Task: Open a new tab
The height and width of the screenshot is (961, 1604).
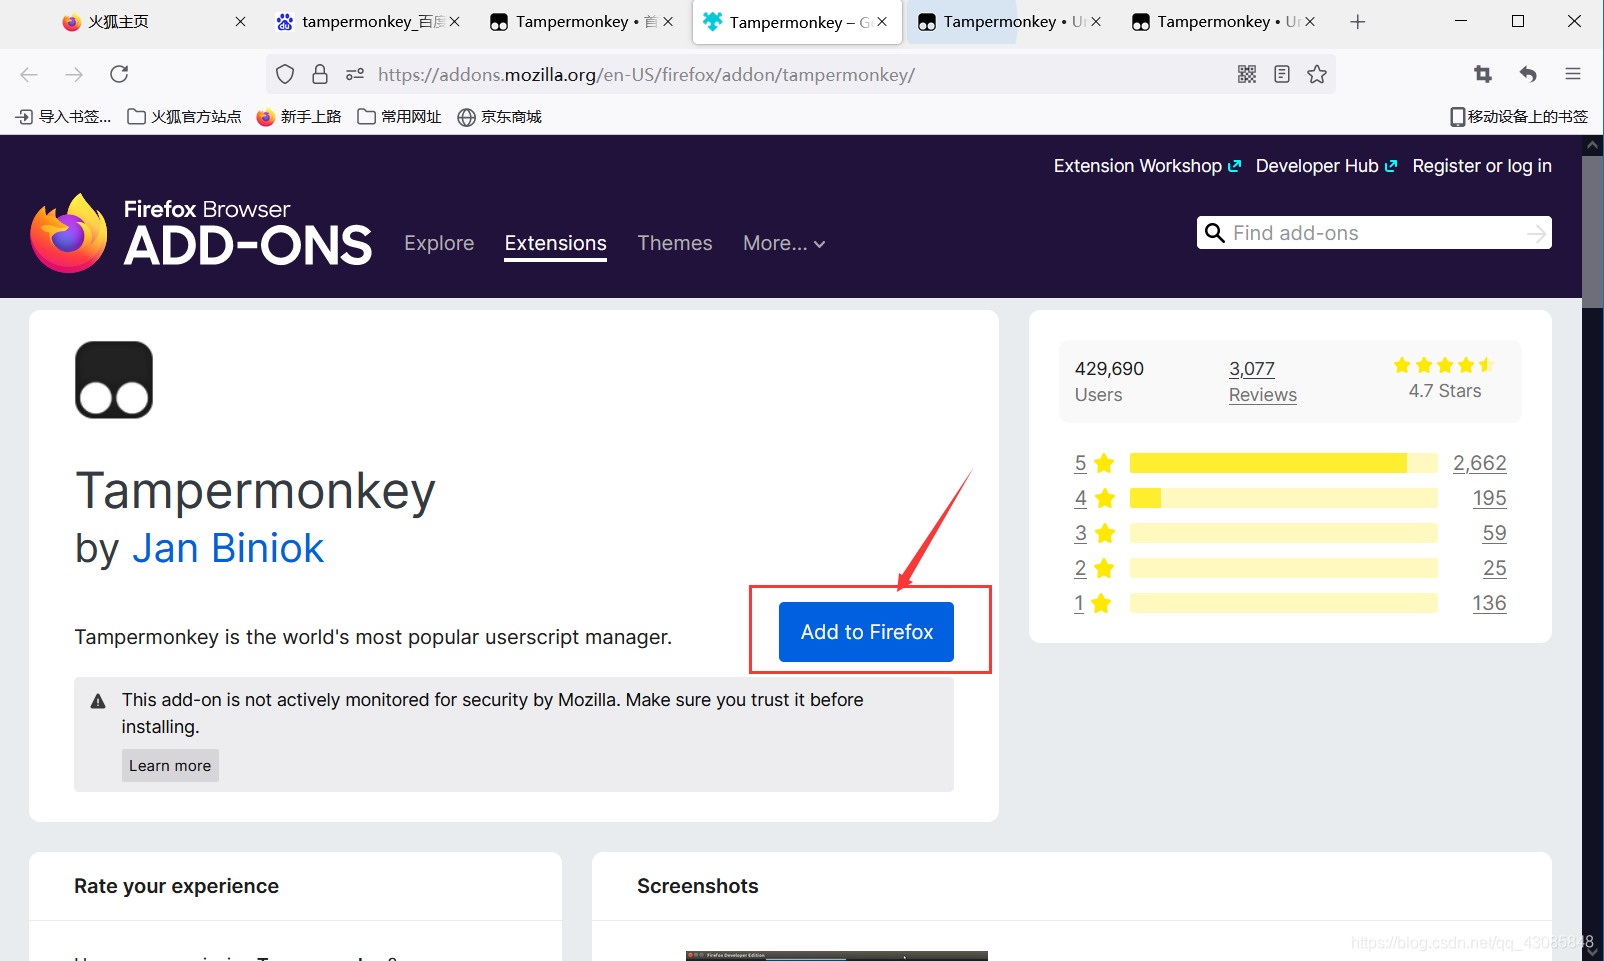Action: (x=1357, y=22)
